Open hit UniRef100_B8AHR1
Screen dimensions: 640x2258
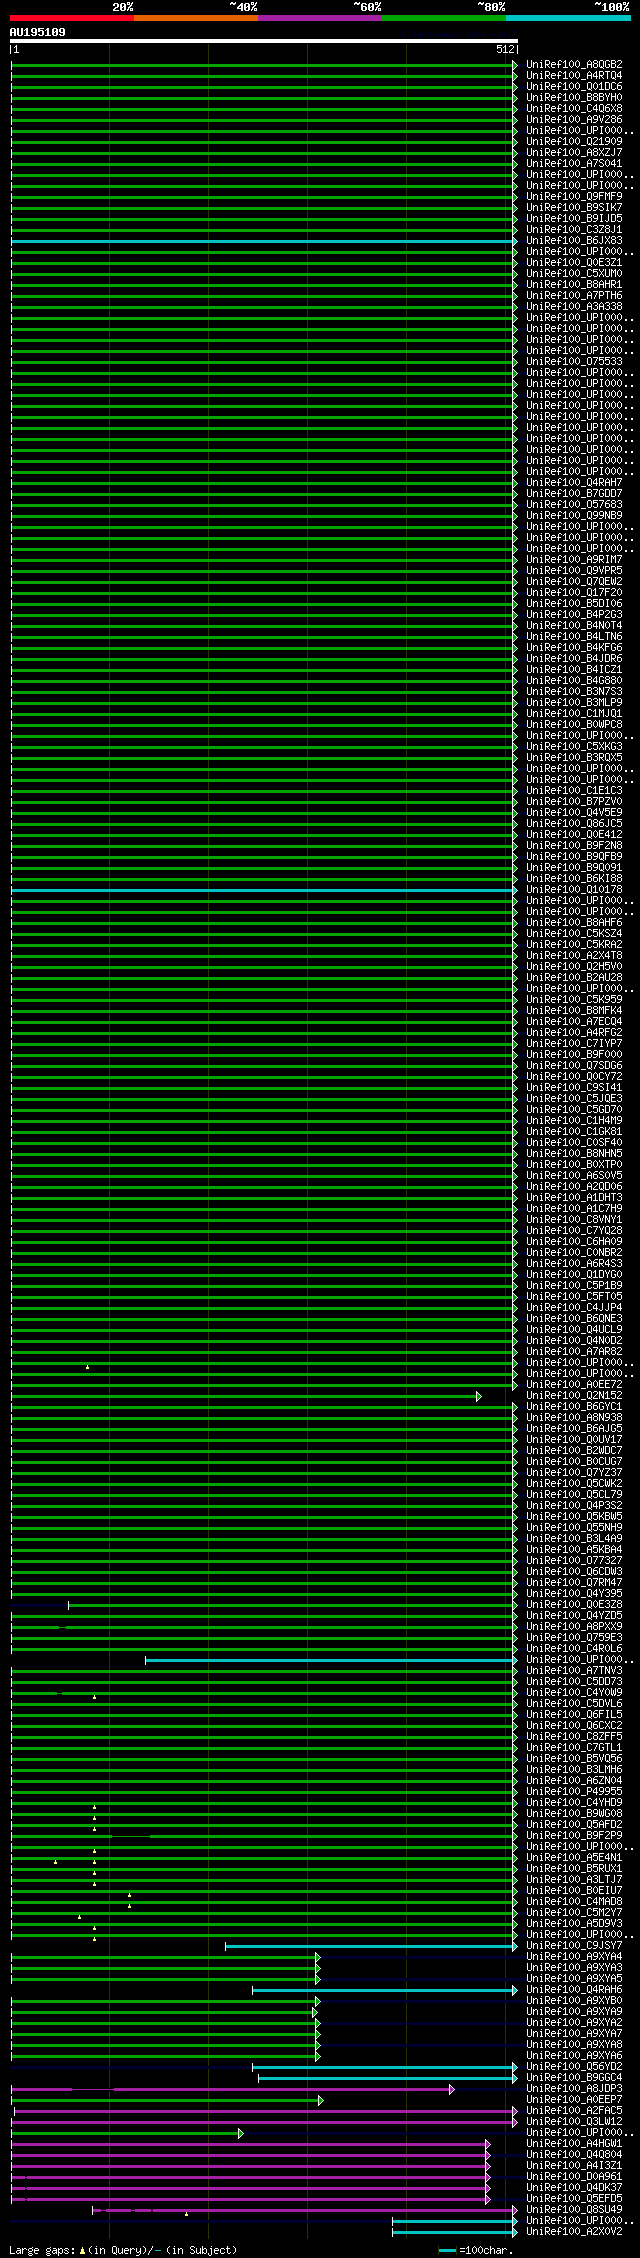(x=574, y=285)
